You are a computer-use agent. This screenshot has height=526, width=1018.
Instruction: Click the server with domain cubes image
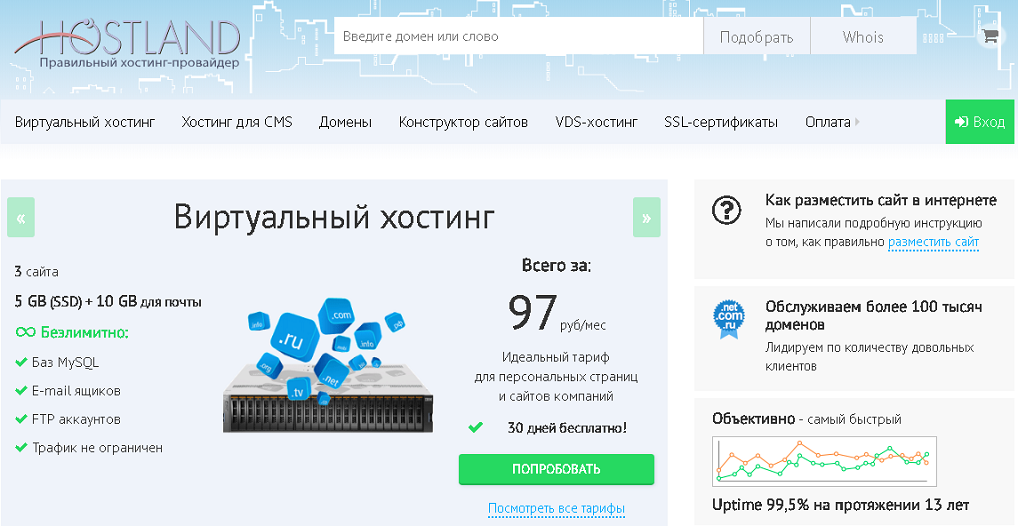(x=329, y=365)
